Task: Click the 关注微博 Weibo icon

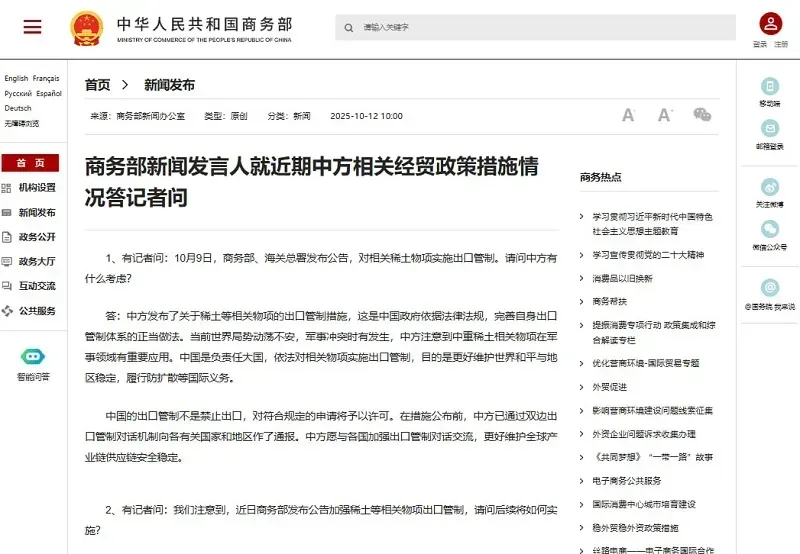Action: pos(769,187)
